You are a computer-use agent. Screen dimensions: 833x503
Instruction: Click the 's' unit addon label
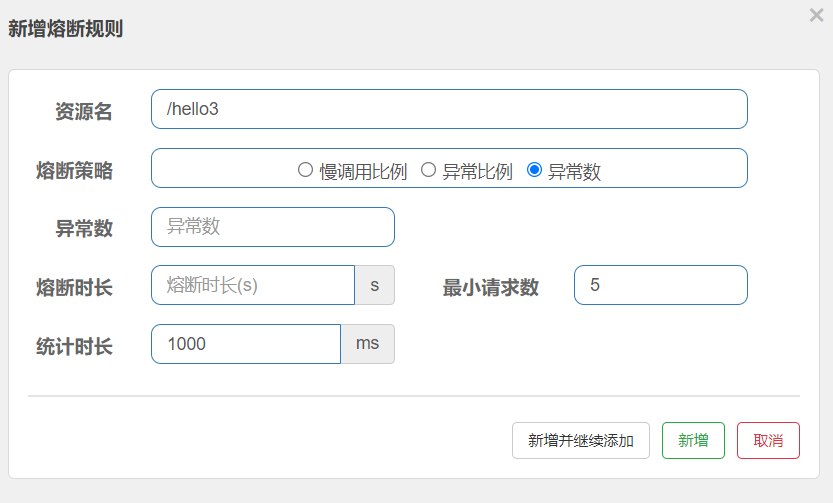(375, 285)
